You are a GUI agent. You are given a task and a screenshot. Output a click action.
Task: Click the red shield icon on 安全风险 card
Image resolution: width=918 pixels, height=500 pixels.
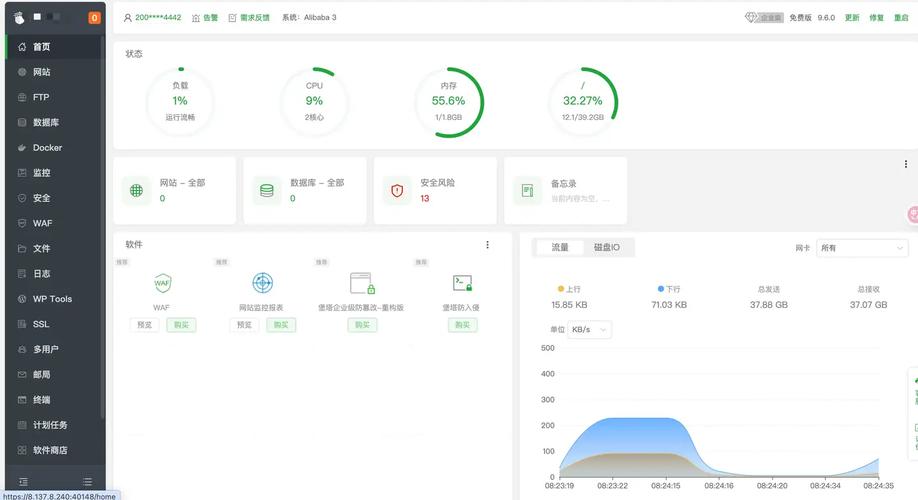[x=397, y=190]
